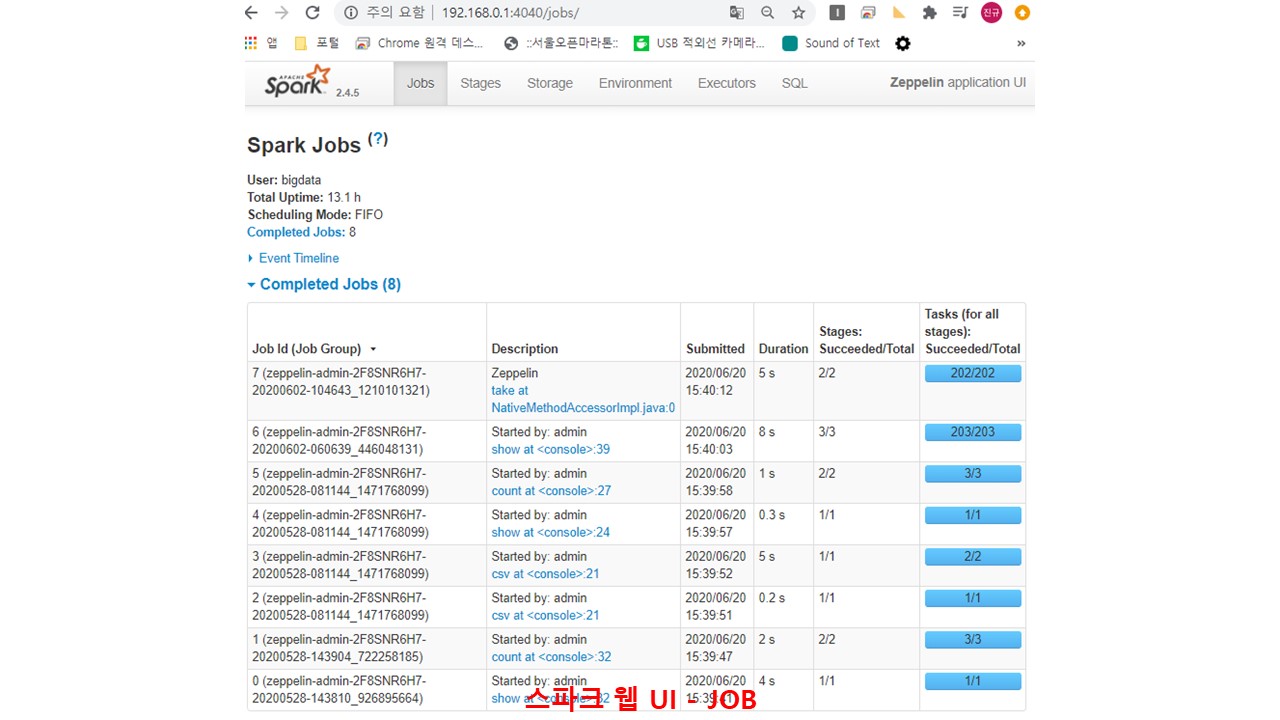Image resolution: width=1280 pixels, height=720 pixels.
Task: Open the zoom magnifier icon in the address bar
Action: tap(767, 13)
